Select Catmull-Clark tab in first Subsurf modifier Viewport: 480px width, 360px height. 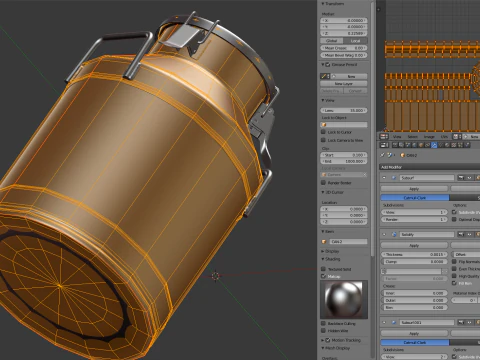pyautogui.click(x=415, y=198)
